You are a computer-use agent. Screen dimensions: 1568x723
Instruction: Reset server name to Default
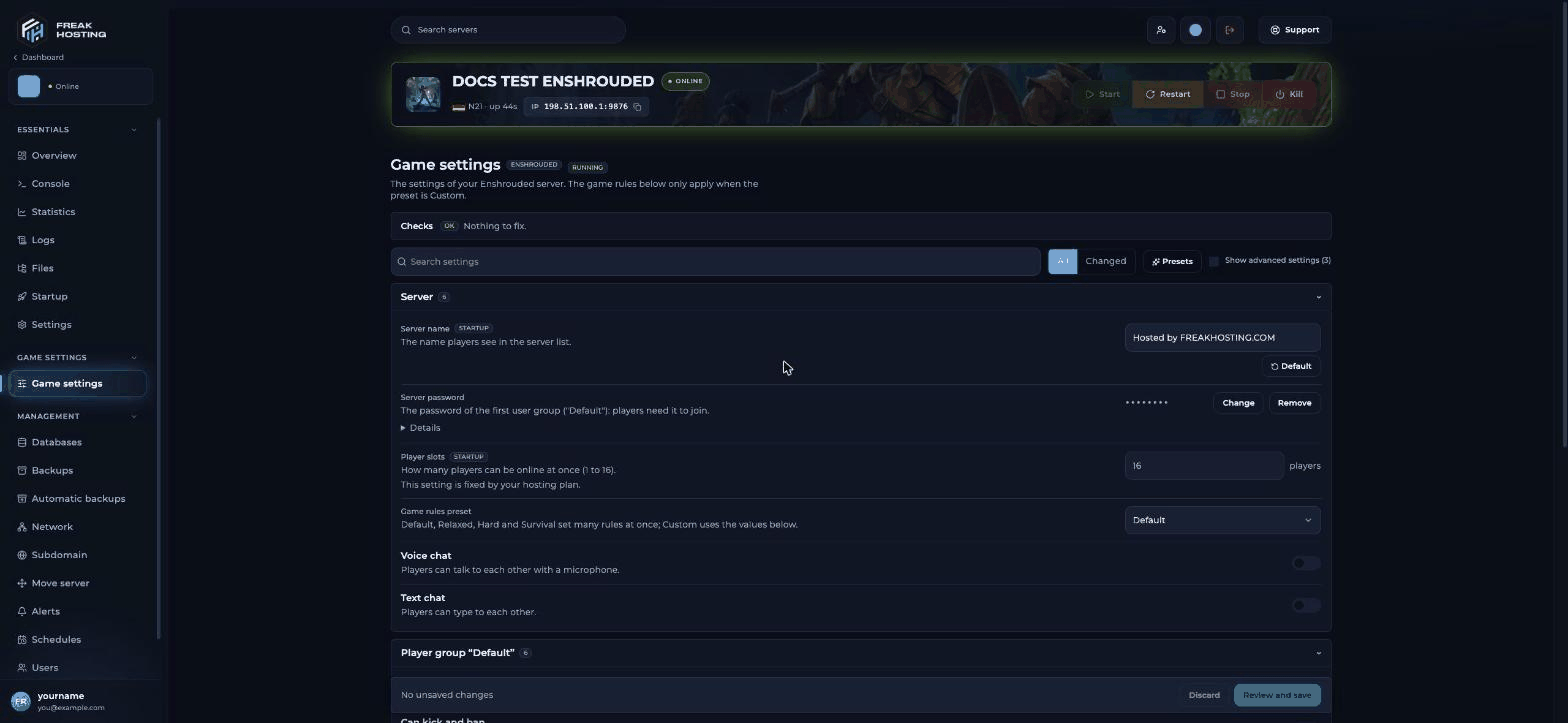pos(1291,366)
